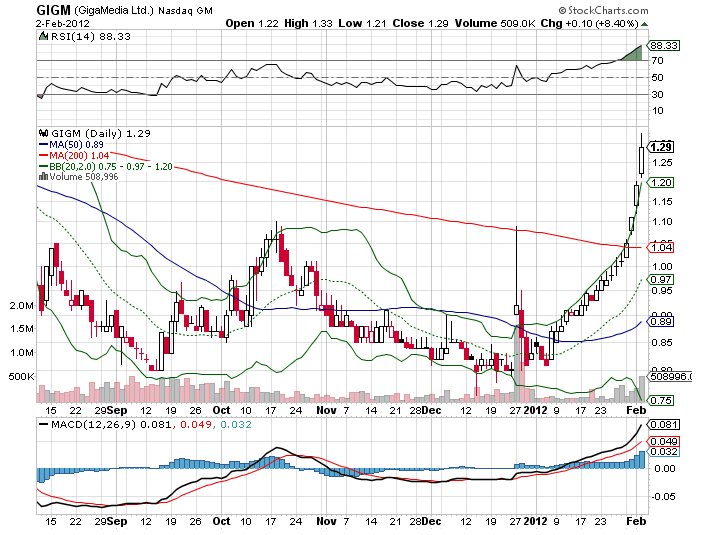The image size is (714, 535).
Task: Click the 1.29 last price tag
Action: 661,147
